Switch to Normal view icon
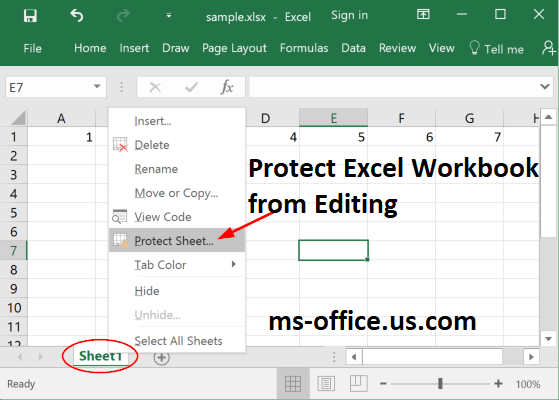 click(x=293, y=384)
